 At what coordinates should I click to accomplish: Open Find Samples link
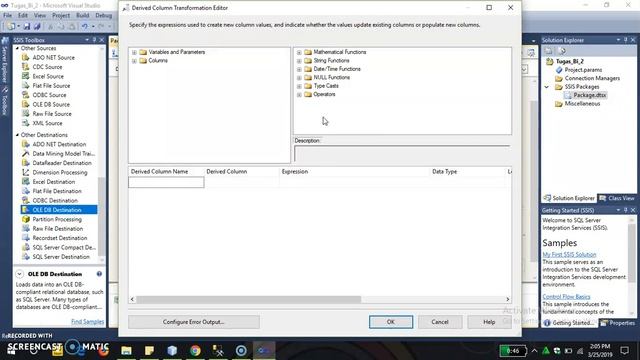click(87, 322)
